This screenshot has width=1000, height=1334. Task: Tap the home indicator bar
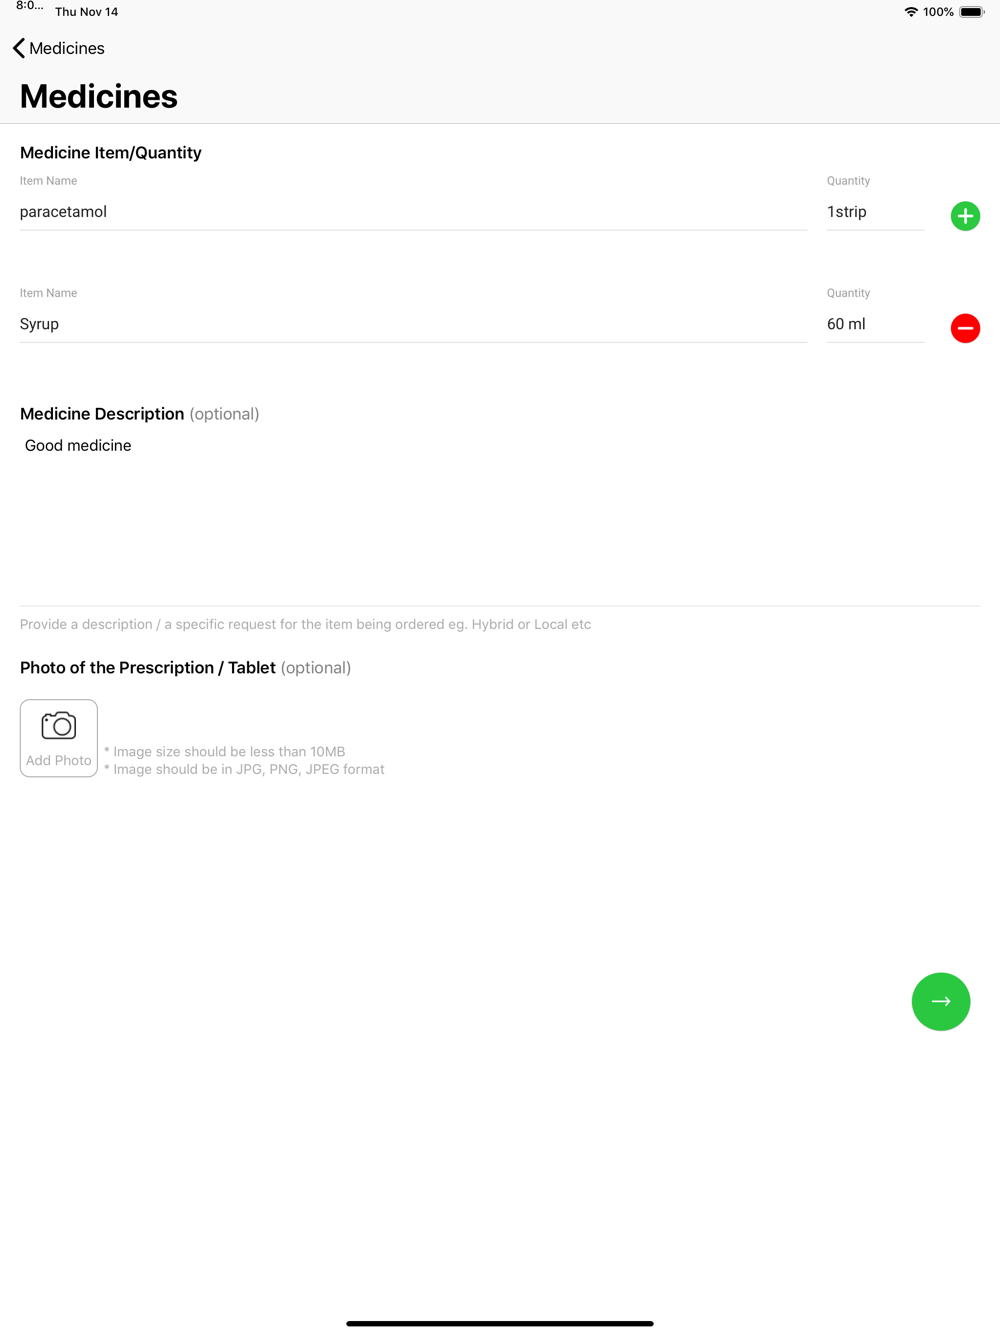click(500, 1323)
